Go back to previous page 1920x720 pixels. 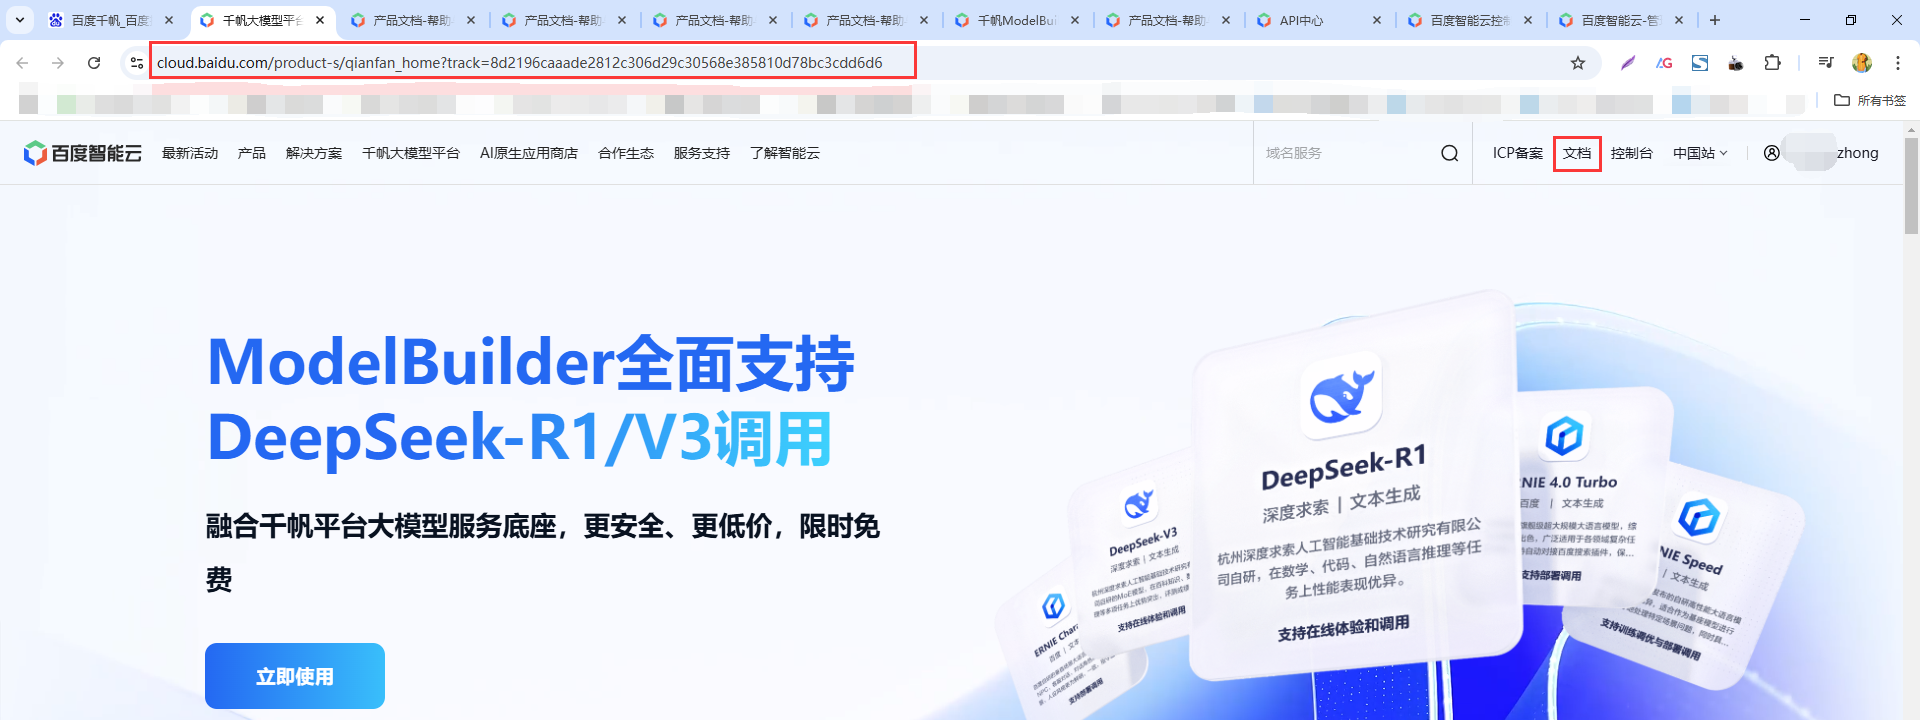click(x=22, y=63)
